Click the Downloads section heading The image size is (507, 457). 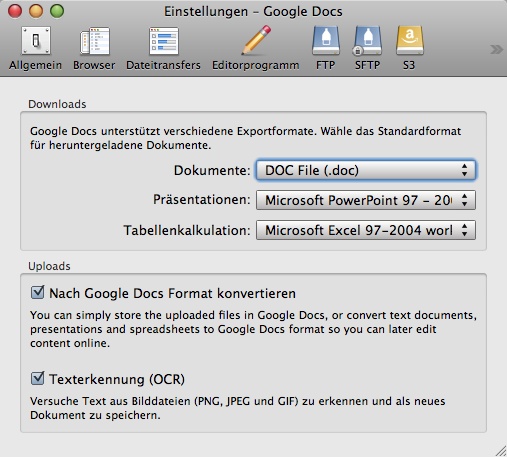[x=57, y=104]
